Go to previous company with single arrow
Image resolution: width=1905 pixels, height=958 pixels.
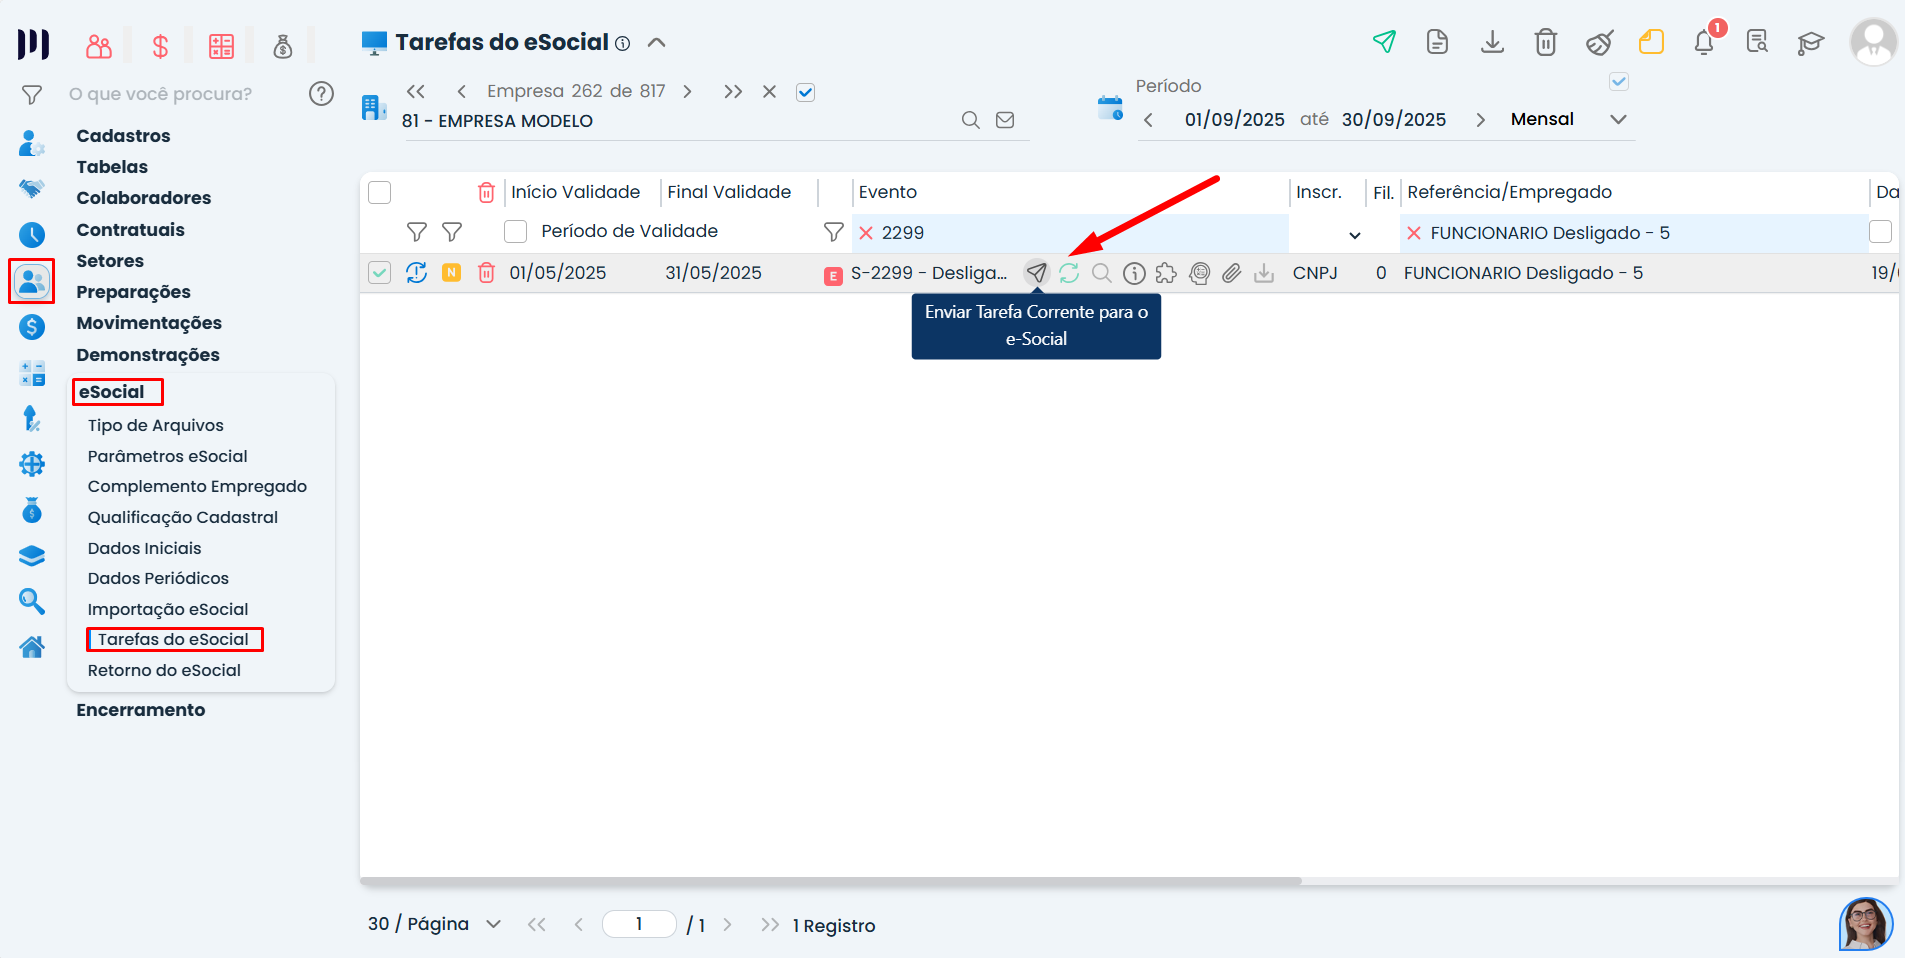point(461,92)
